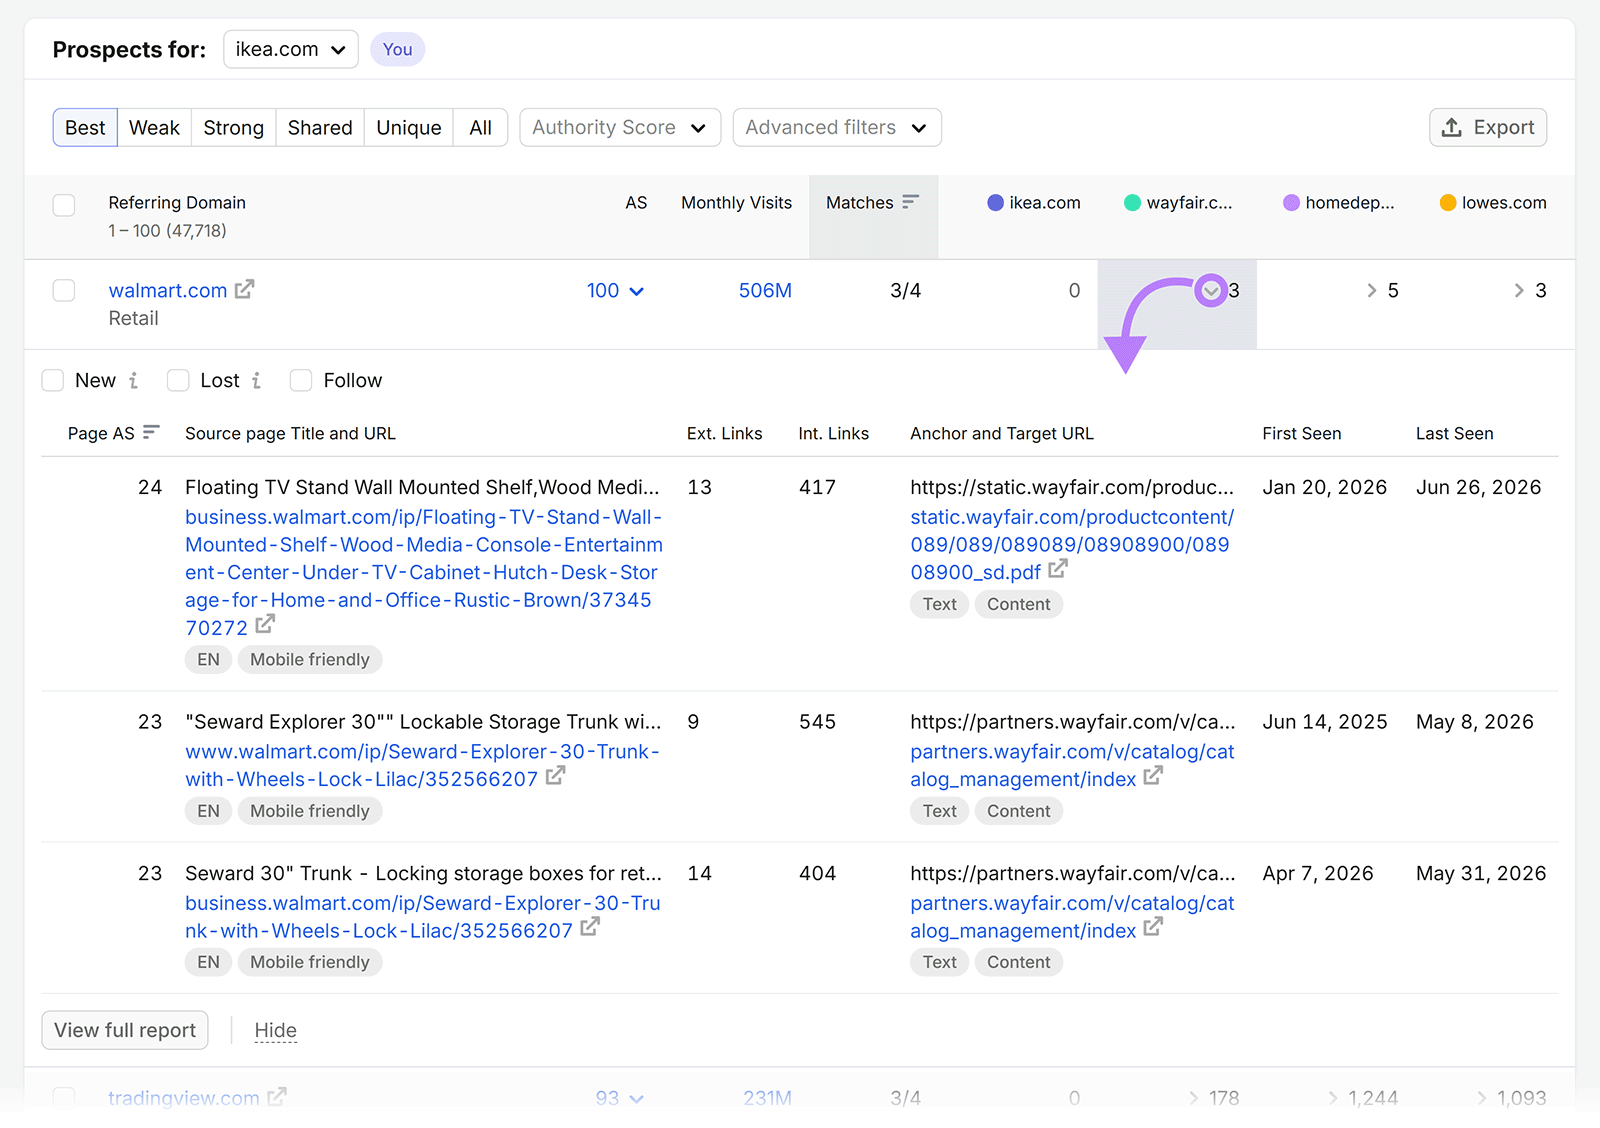1600x1128 pixels.
Task: Open static.wayfair.com productcontent target link
Action: pyautogui.click(x=1072, y=544)
